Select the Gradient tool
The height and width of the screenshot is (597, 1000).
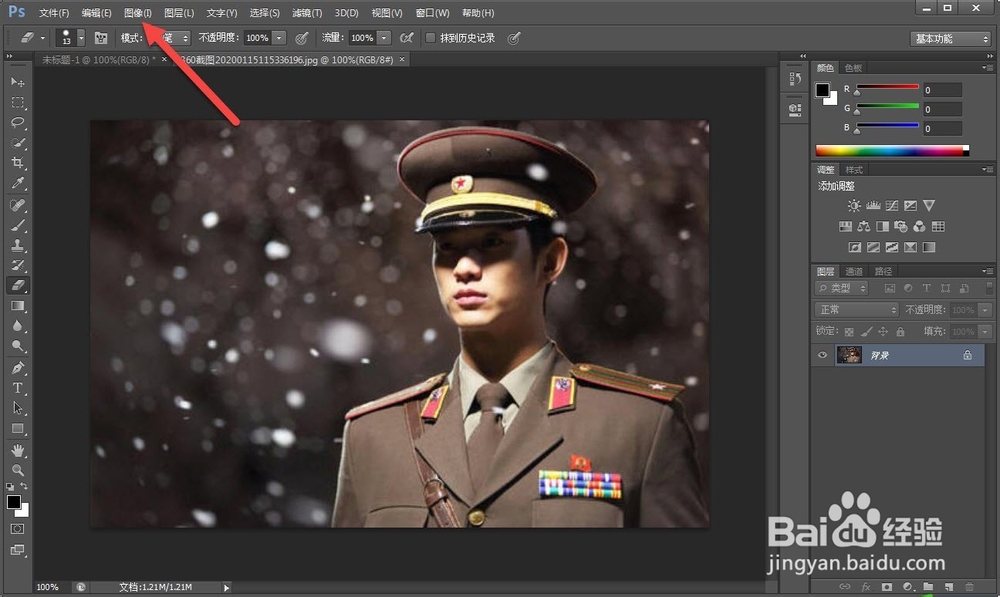pyautogui.click(x=17, y=306)
